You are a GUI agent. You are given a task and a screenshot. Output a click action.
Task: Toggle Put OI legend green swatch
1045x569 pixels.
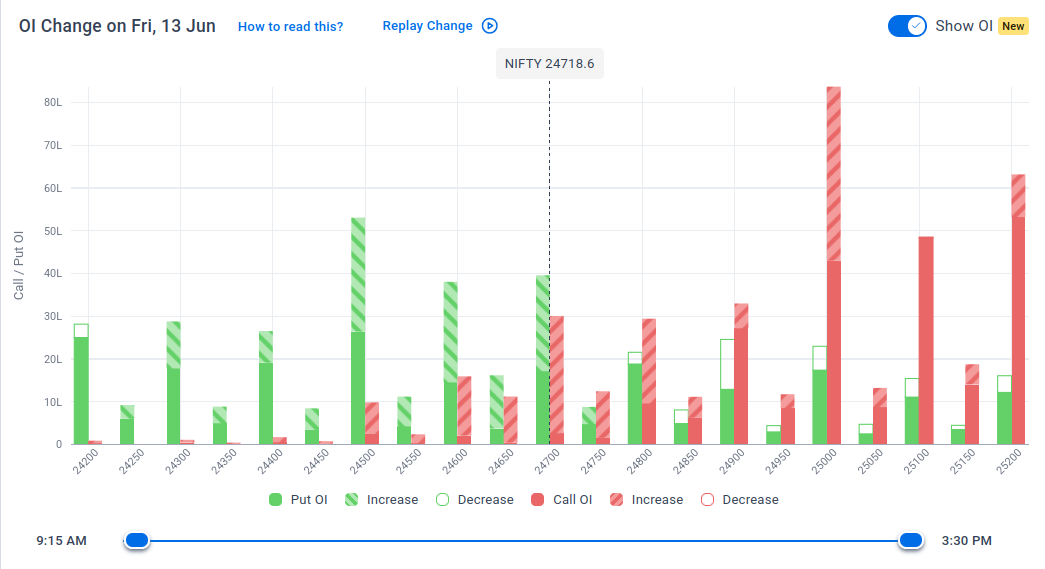pos(275,500)
